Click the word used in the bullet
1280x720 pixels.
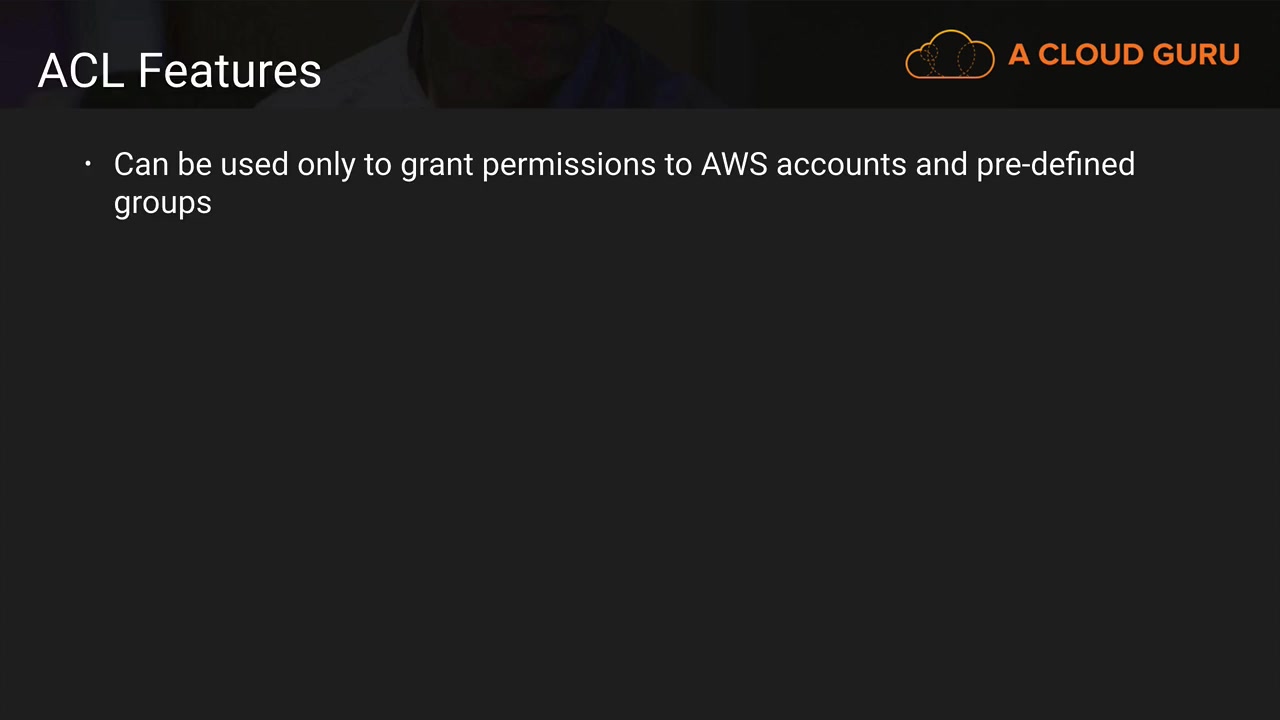pyautogui.click(x=254, y=164)
